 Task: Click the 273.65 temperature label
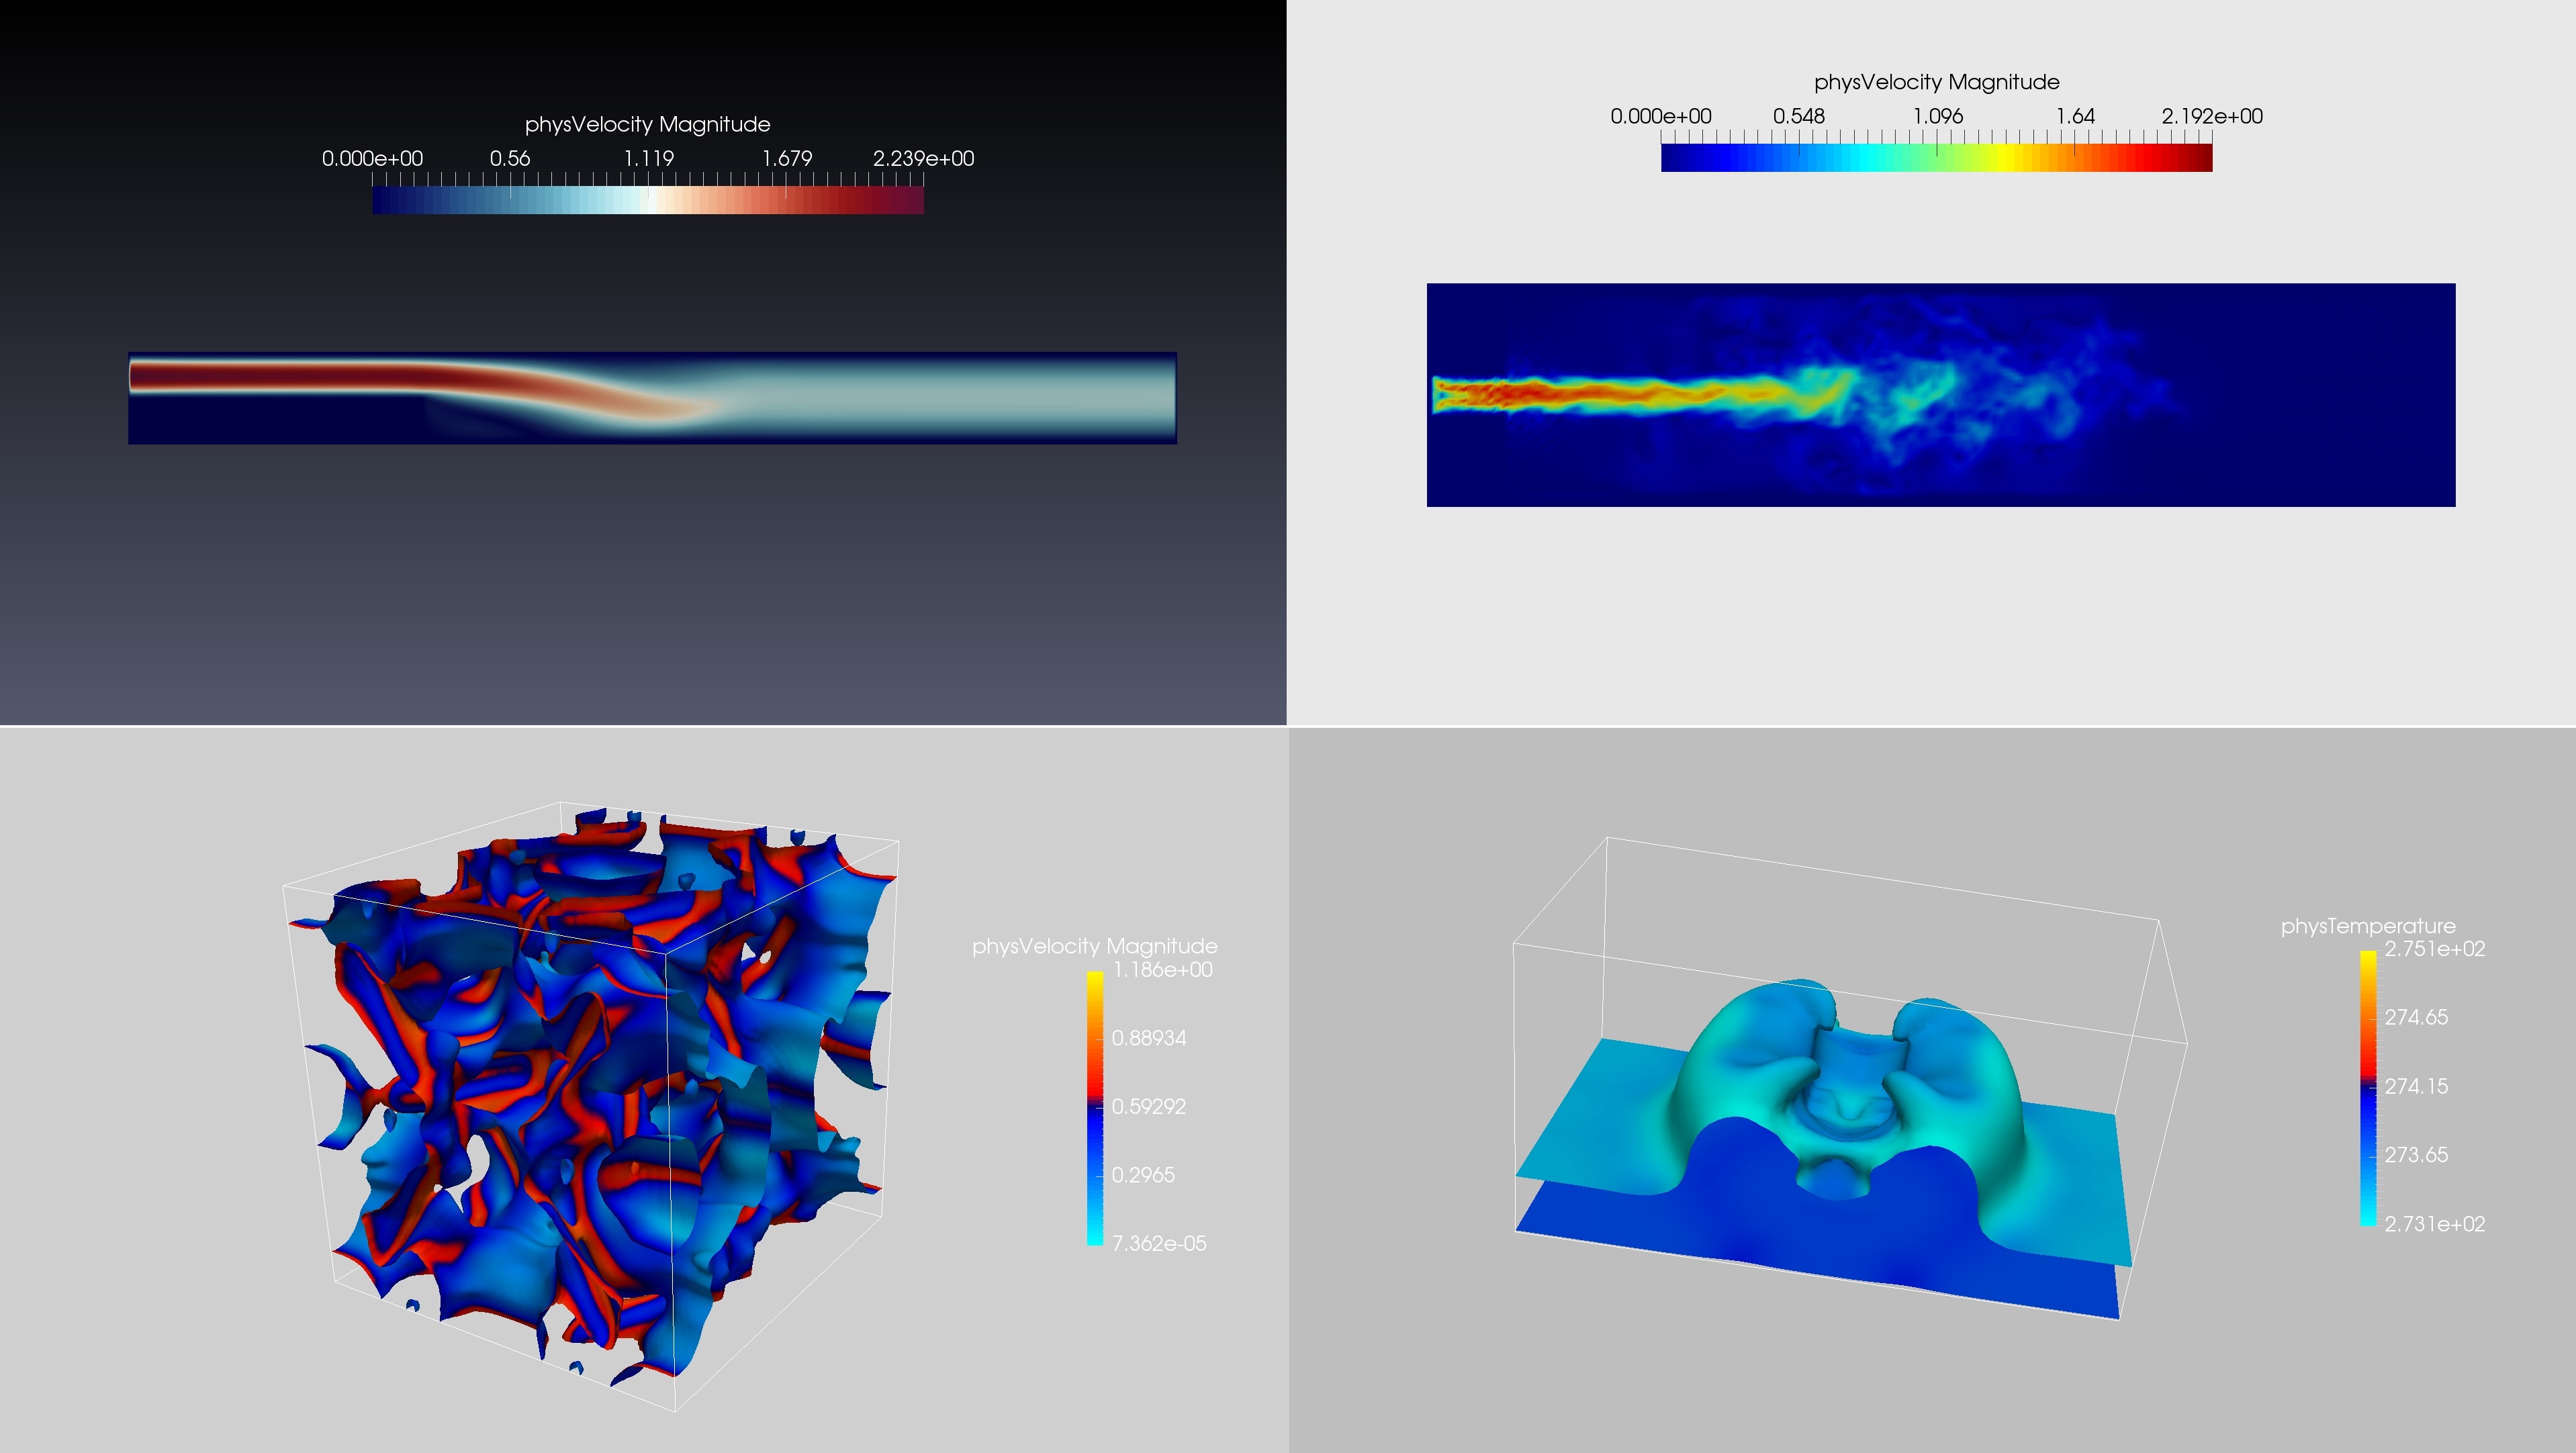[2417, 1155]
